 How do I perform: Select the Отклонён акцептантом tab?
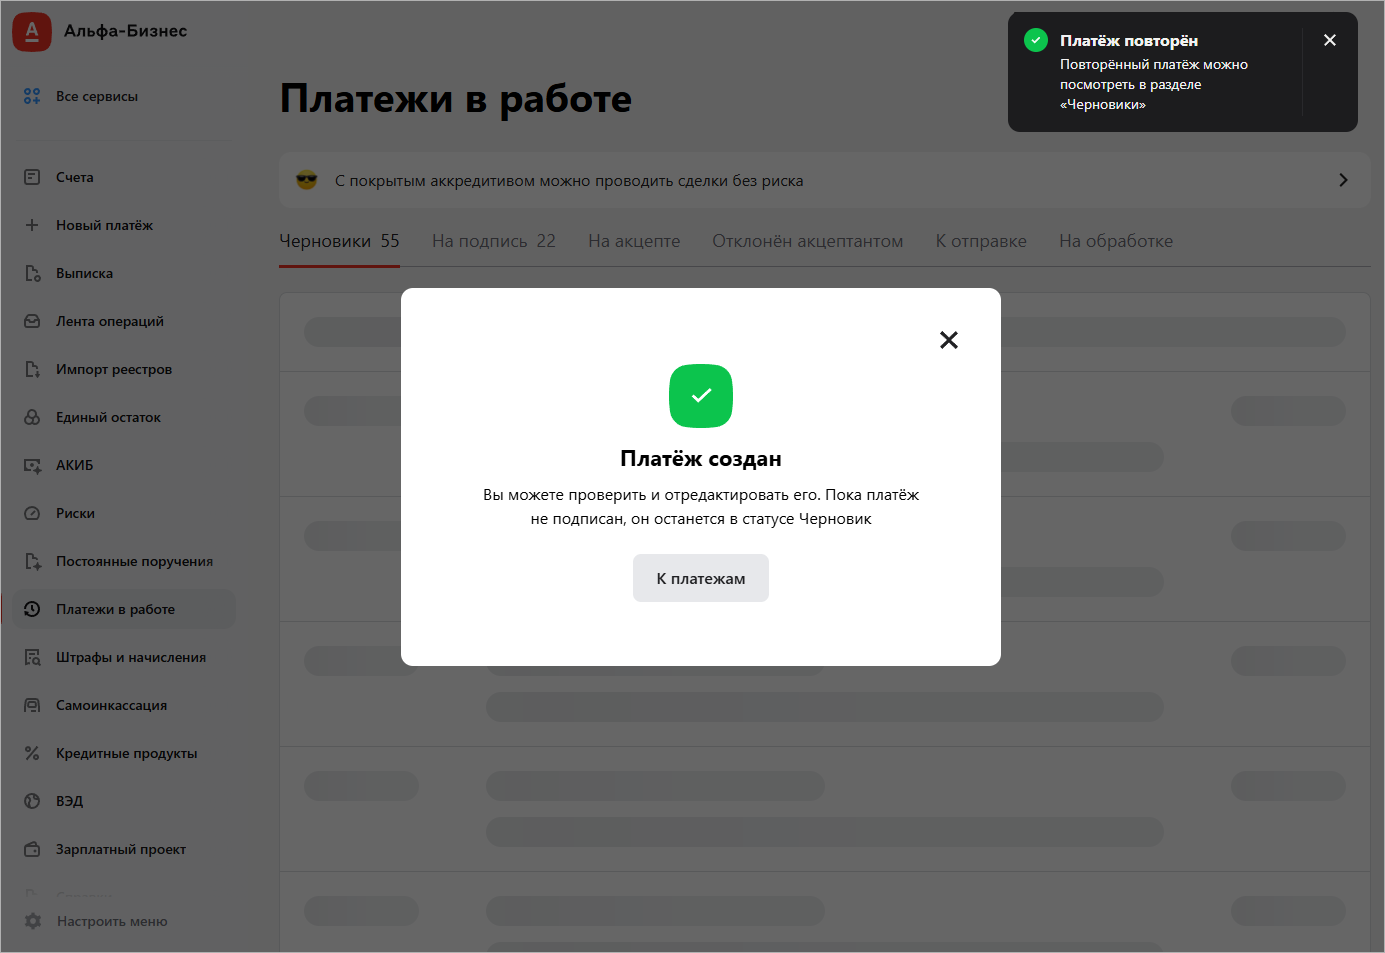pyautogui.click(x=807, y=241)
